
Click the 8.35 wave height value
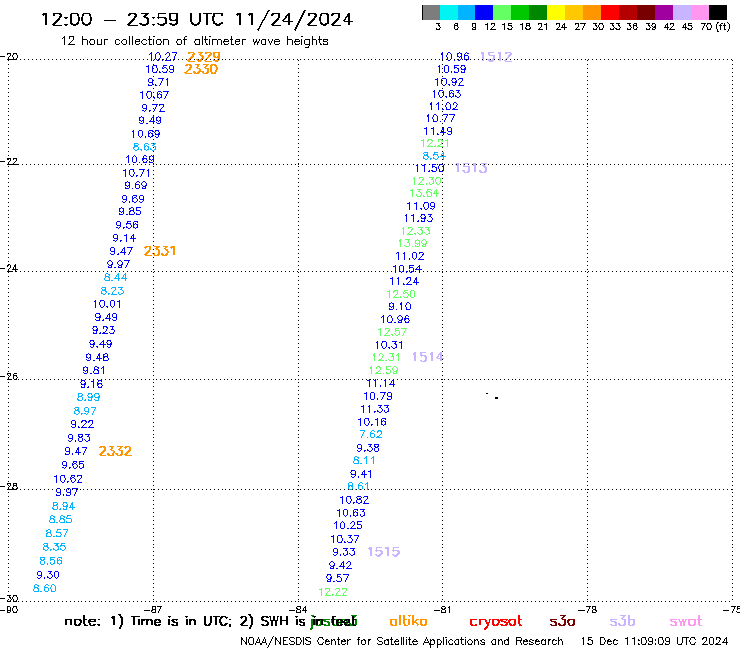(54, 547)
